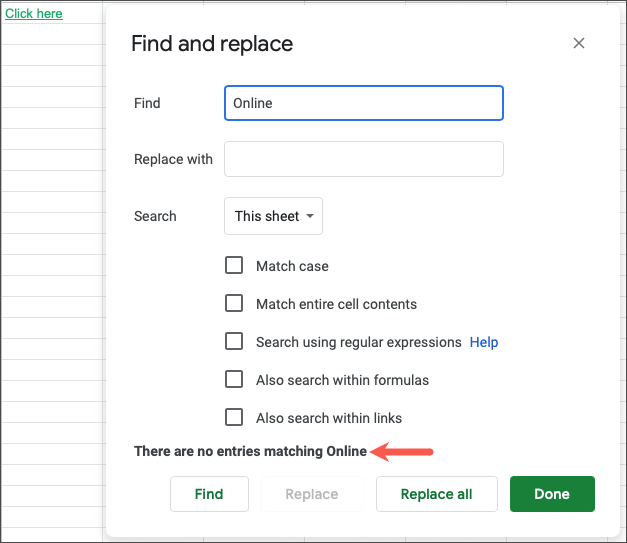Screen dimensions: 627x543
Task: Click the Also search within links label
Action: [x=329, y=418]
